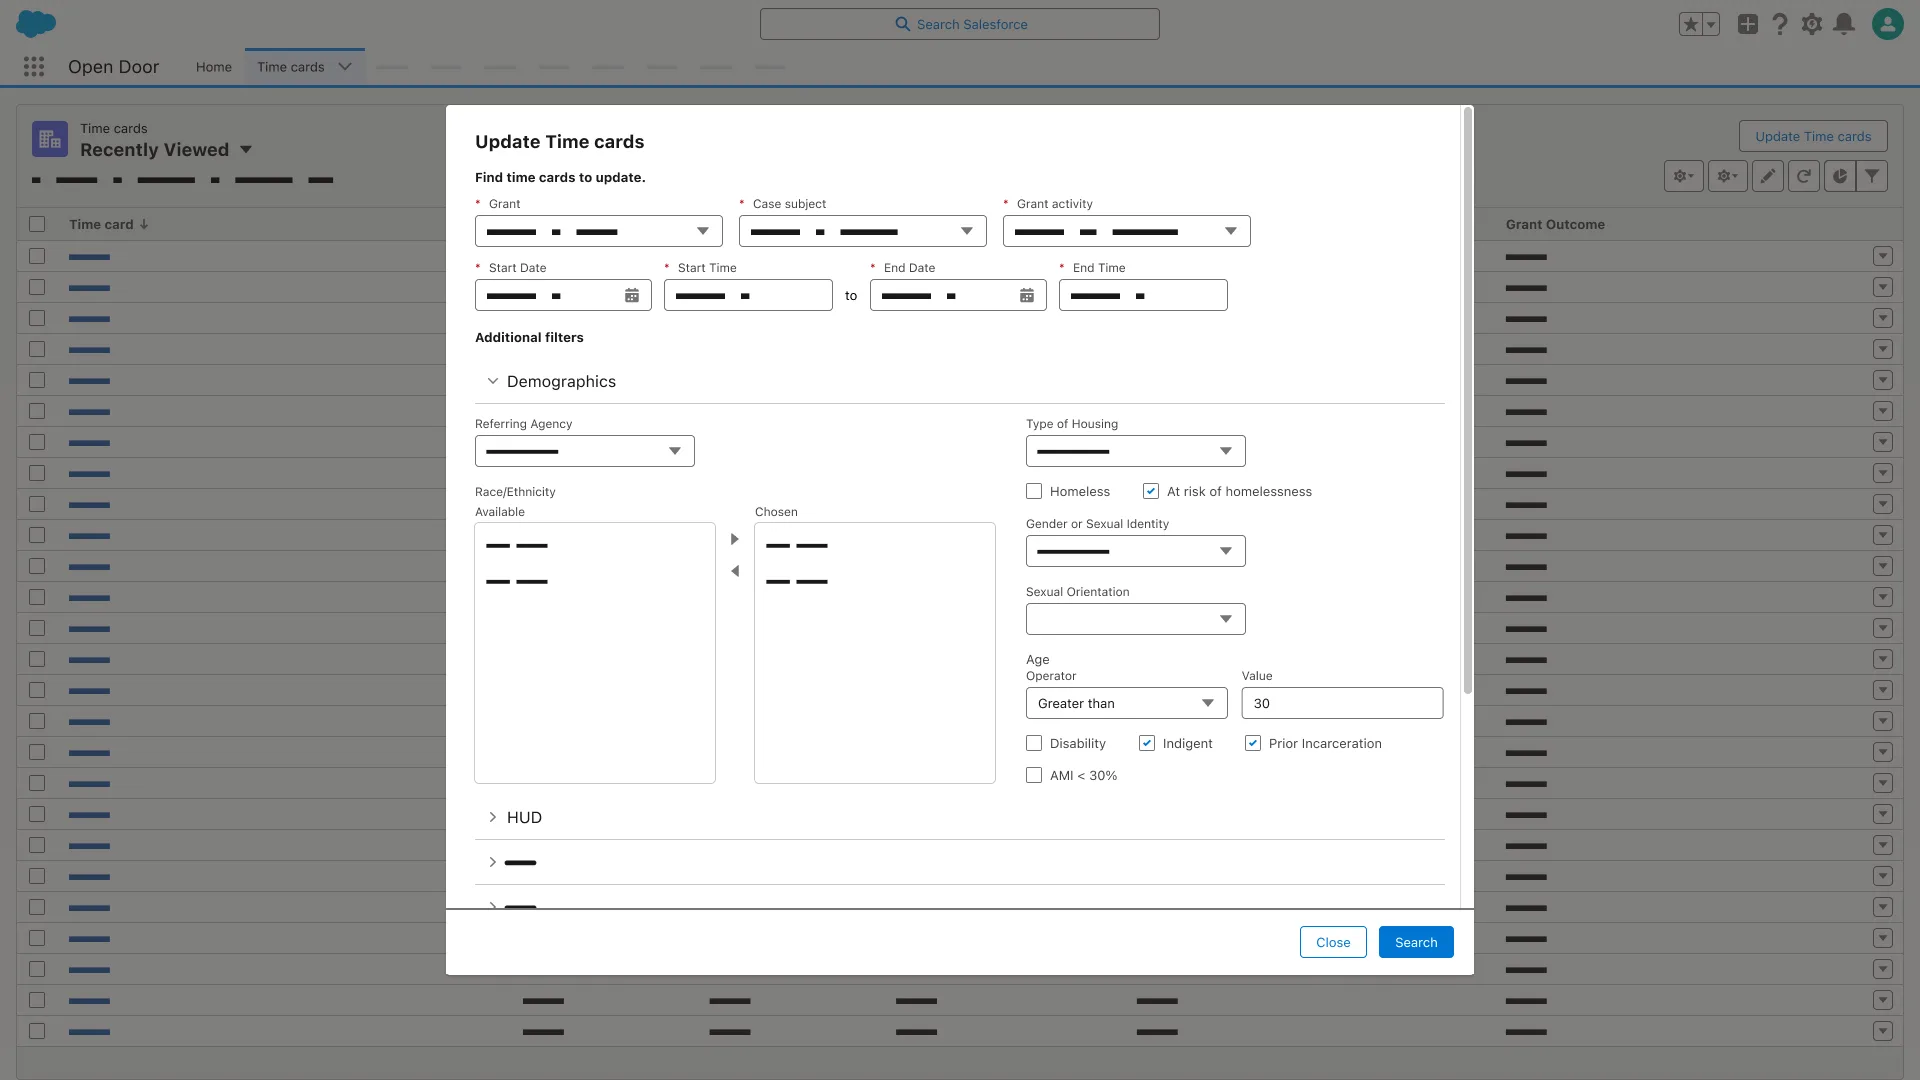
Task: Open the charts panel icon
Action: pos(1840,176)
